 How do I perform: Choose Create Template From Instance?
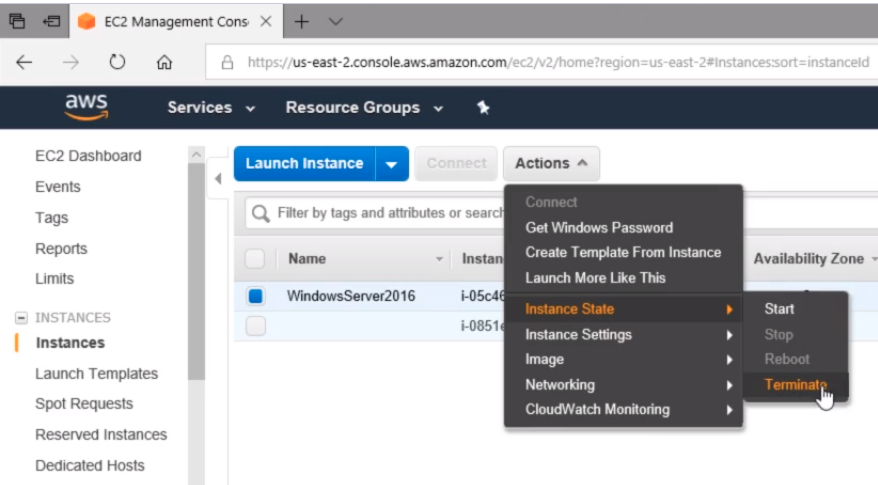tap(622, 252)
